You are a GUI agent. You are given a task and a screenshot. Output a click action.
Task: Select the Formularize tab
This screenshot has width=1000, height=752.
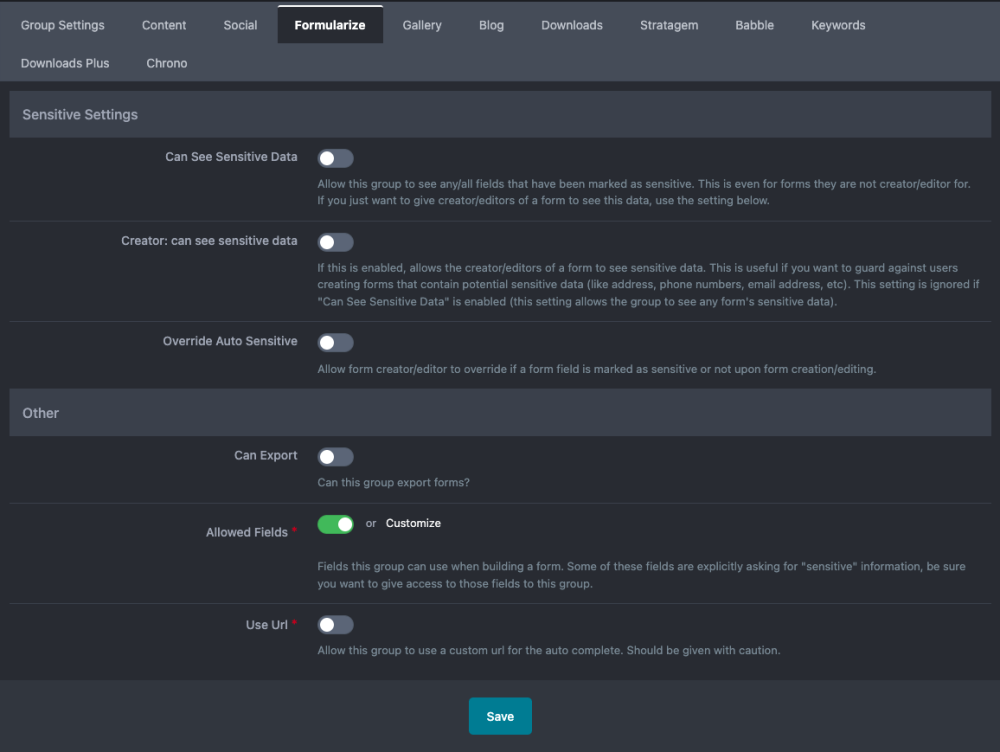click(x=330, y=25)
